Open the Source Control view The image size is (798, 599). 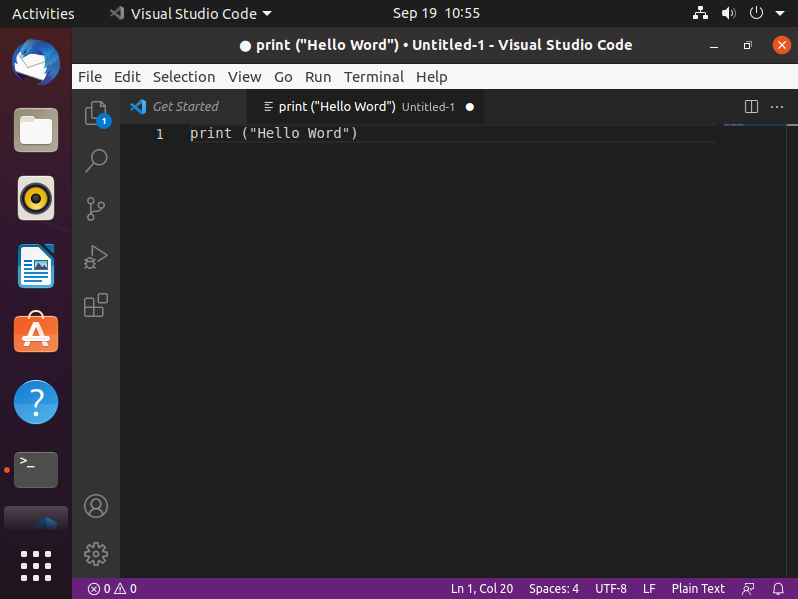tap(96, 209)
